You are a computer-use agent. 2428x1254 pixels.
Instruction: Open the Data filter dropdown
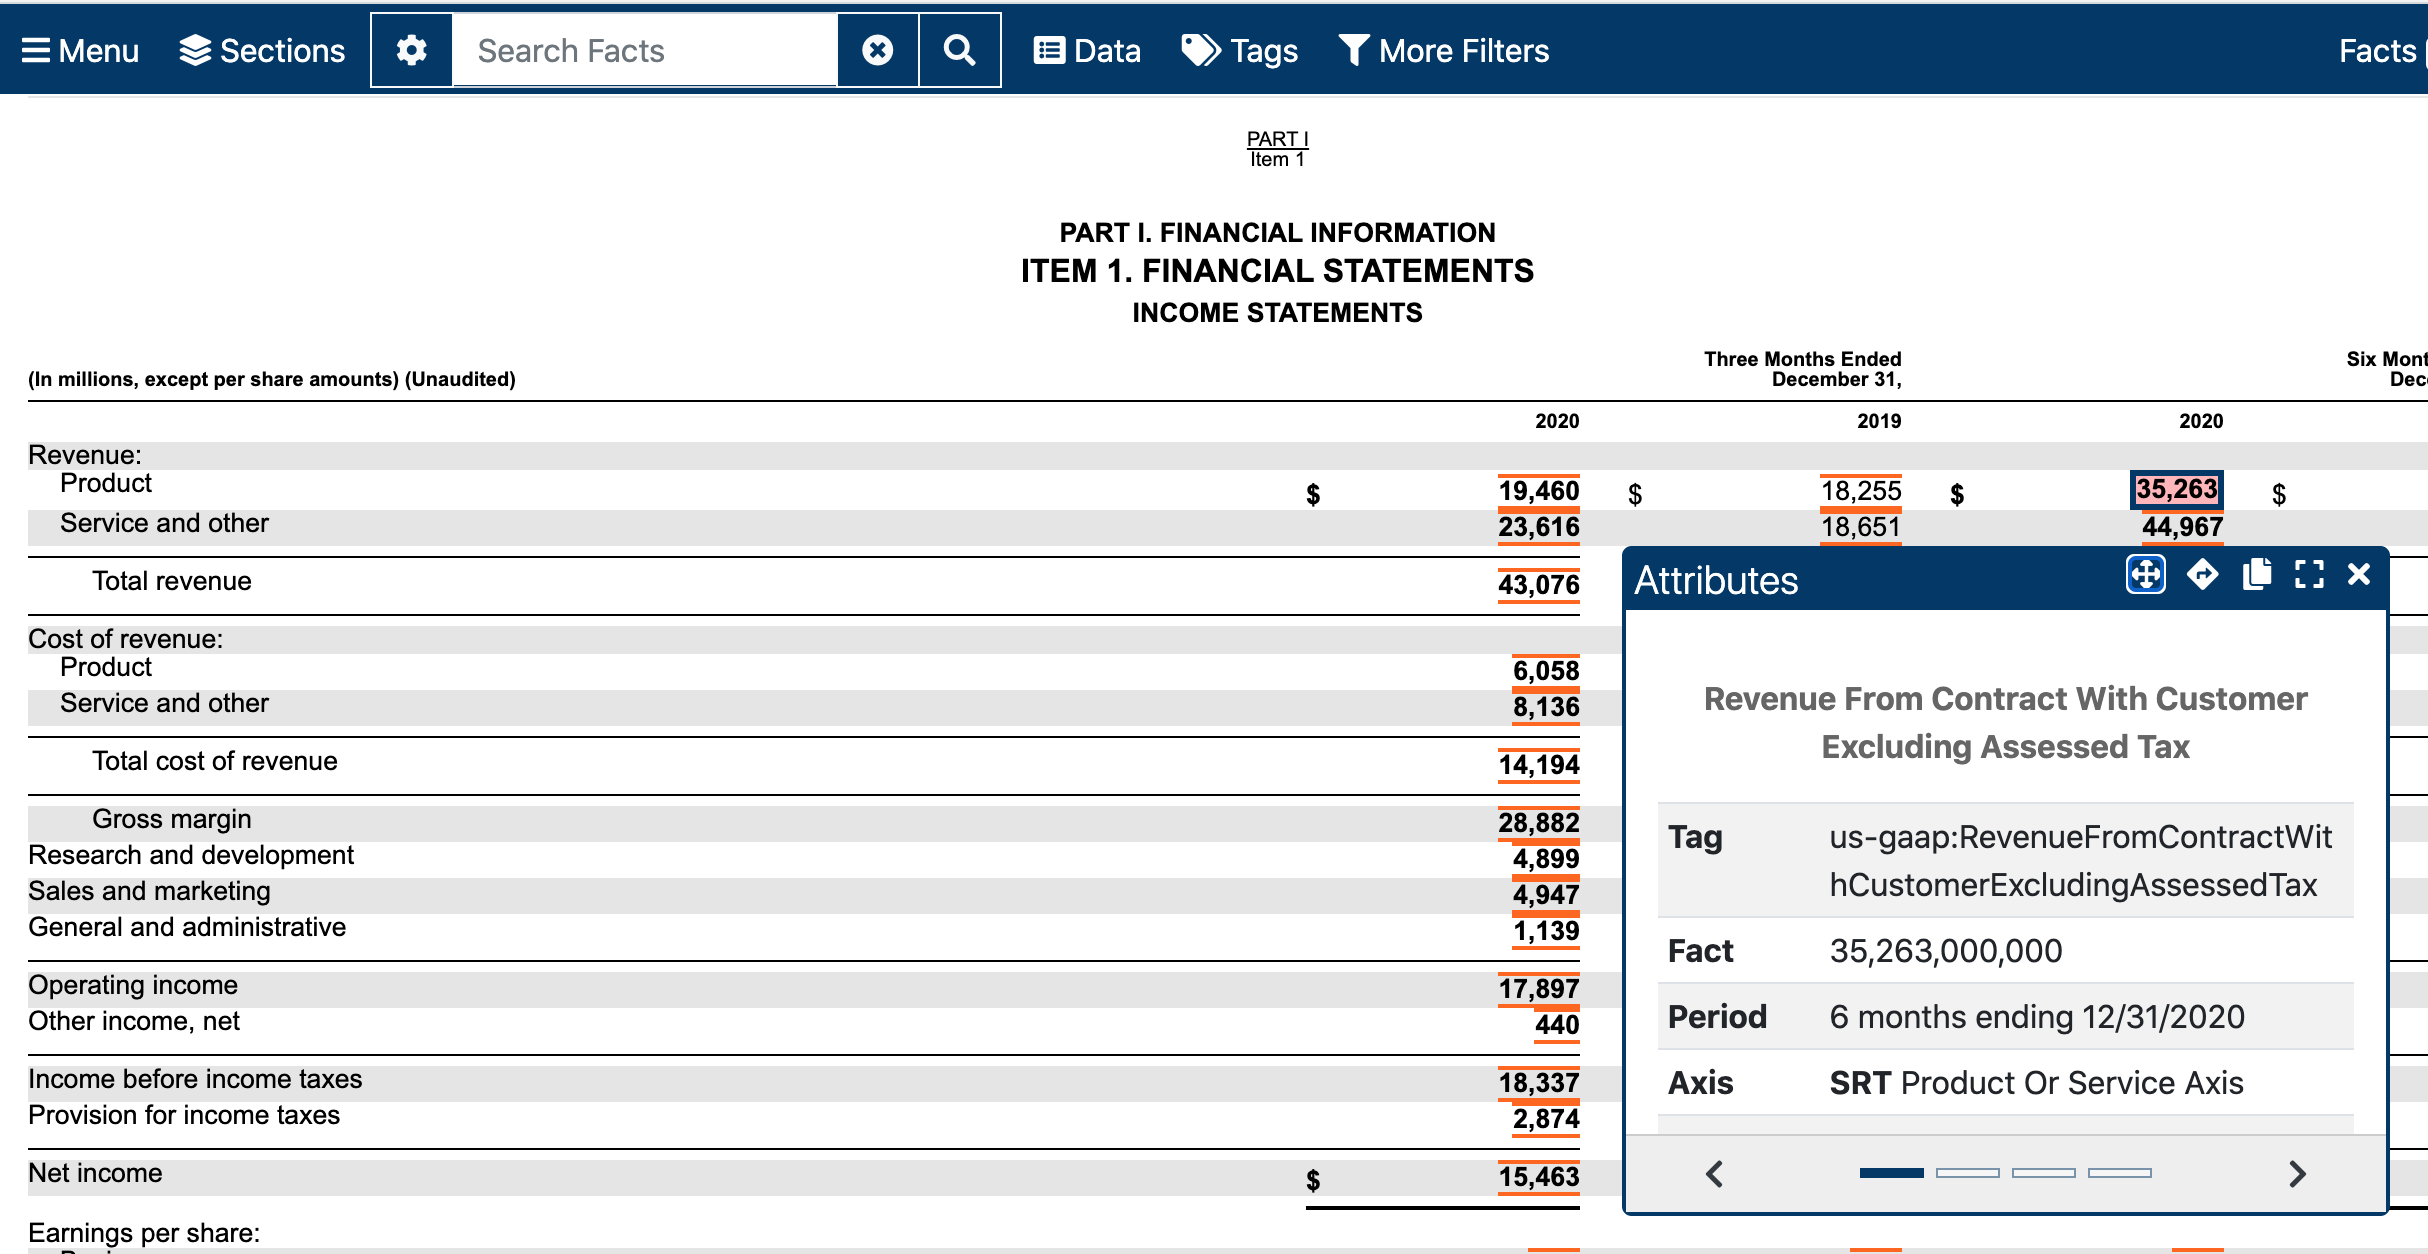pyautogui.click(x=1087, y=50)
